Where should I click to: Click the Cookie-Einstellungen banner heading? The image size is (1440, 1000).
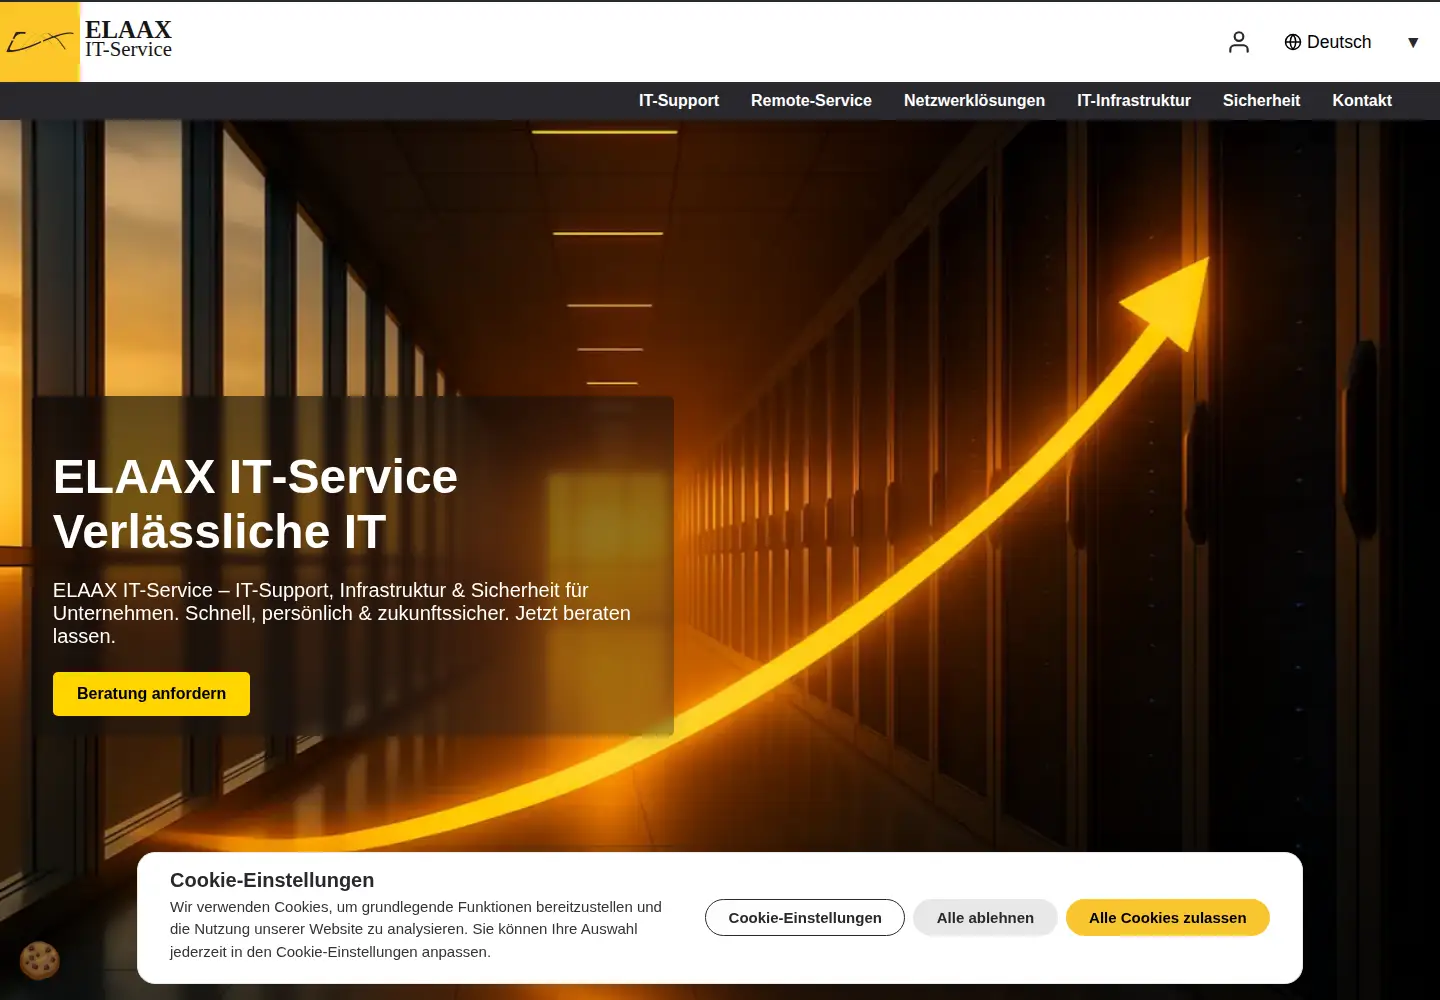[x=272, y=880]
